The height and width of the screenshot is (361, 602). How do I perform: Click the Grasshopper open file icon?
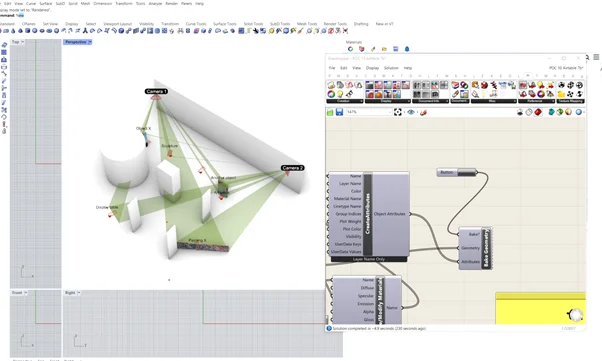click(x=330, y=112)
